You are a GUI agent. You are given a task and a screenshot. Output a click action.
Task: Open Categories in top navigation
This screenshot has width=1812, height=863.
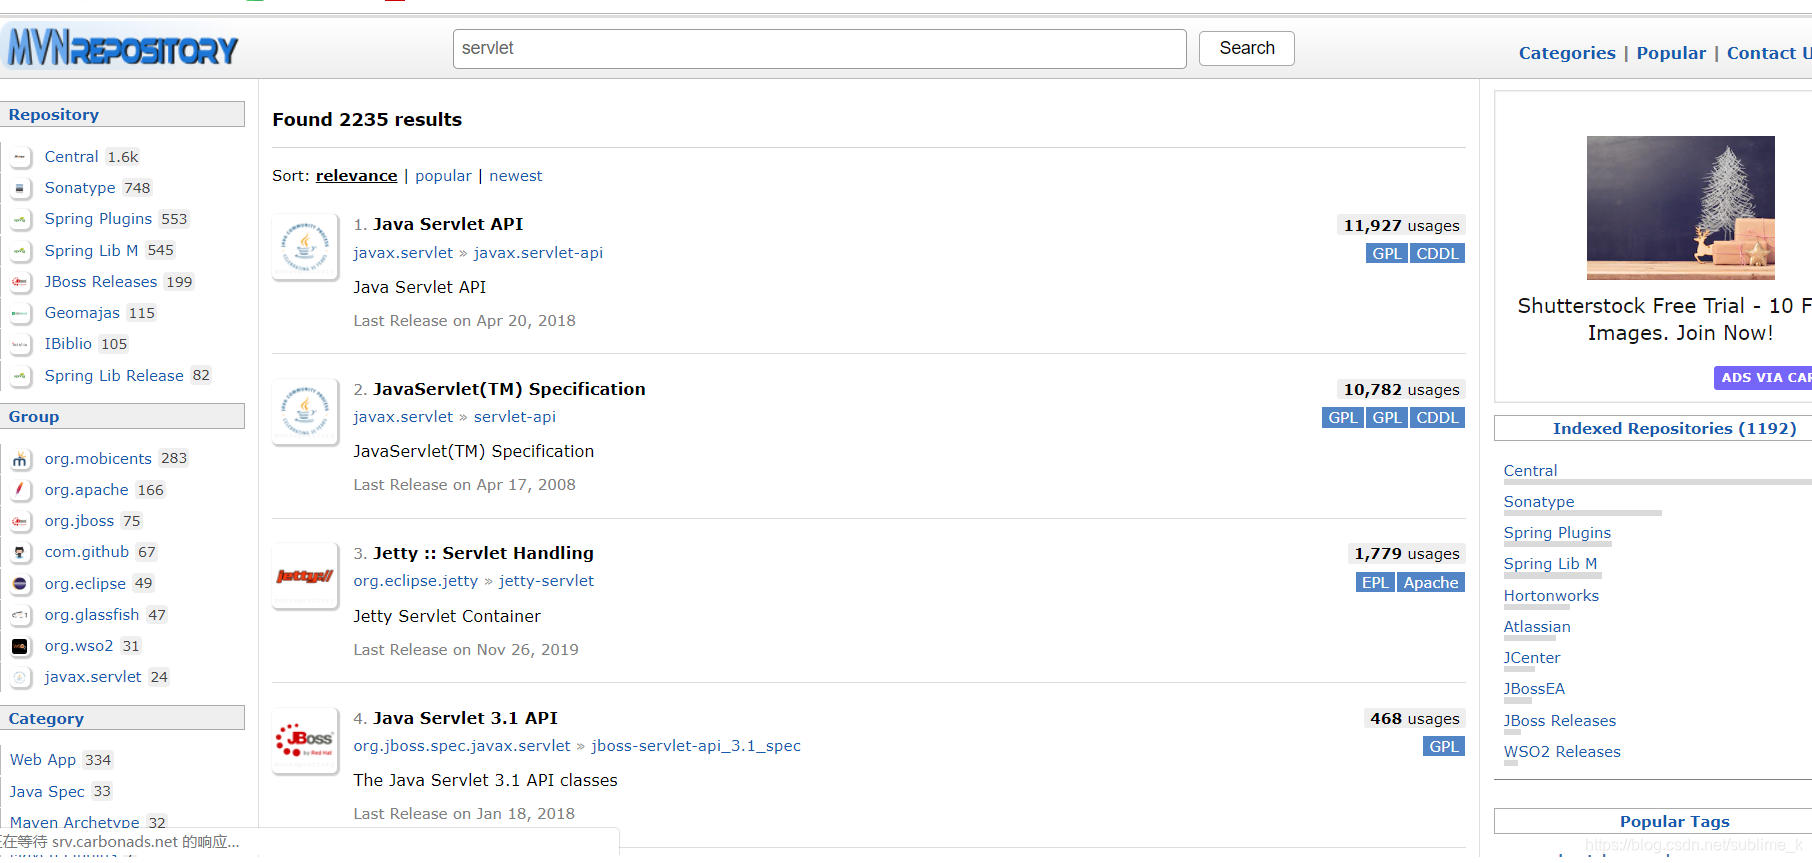pos(1567,53)
